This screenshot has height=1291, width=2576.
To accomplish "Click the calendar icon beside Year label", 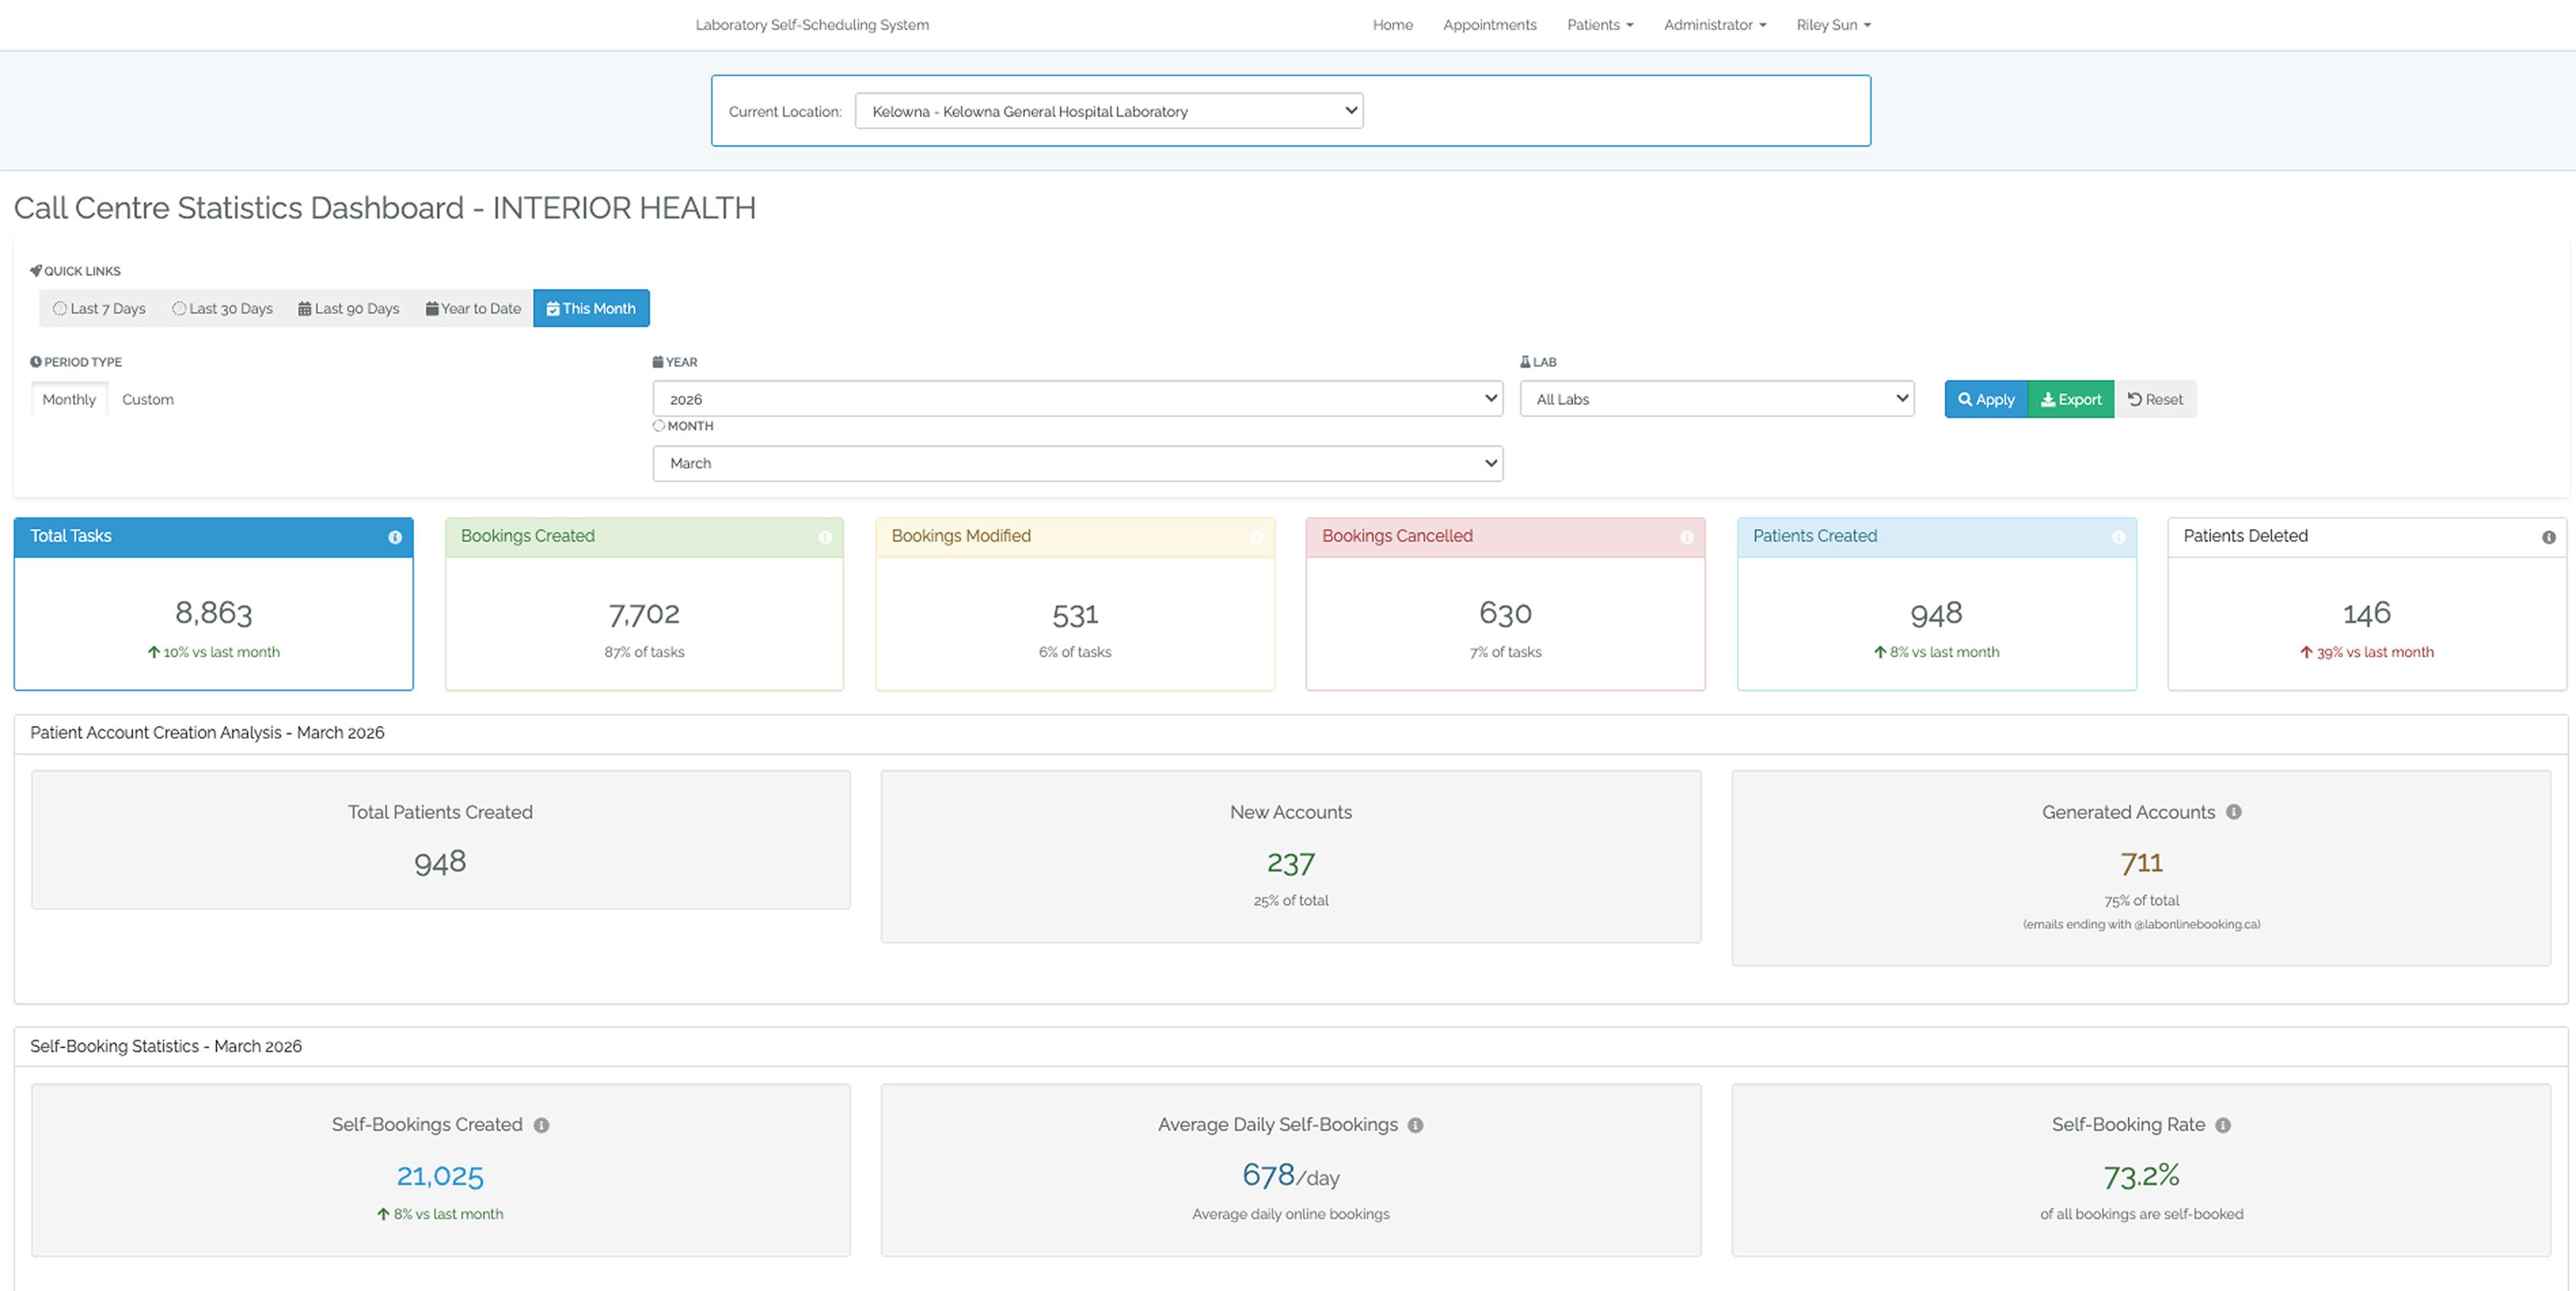I will tap(658, 362).
